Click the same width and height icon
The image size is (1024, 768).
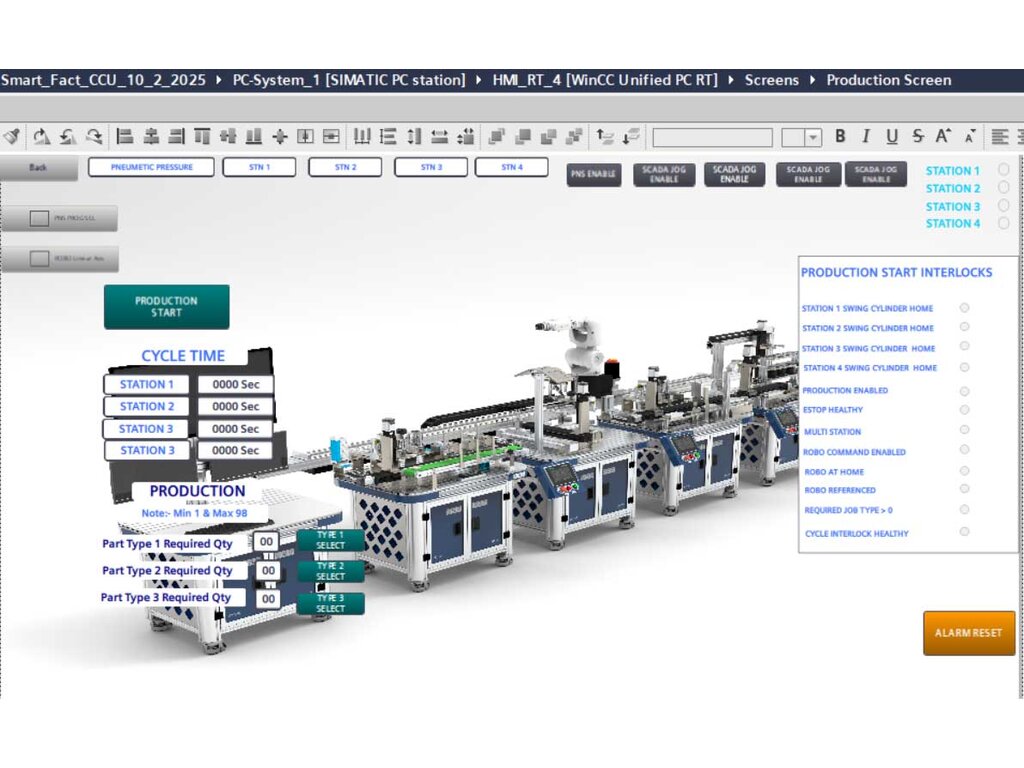(x=466, y=136)
